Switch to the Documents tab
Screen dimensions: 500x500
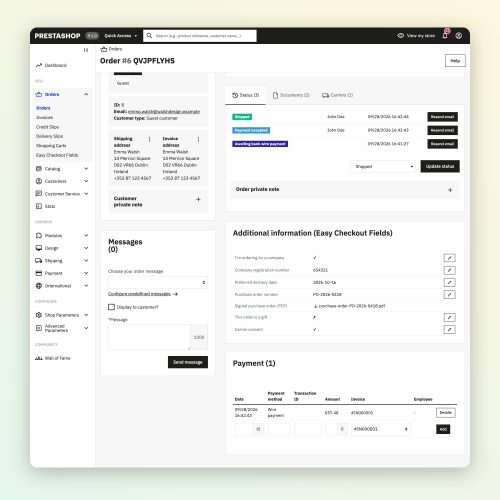coord(291,95)
